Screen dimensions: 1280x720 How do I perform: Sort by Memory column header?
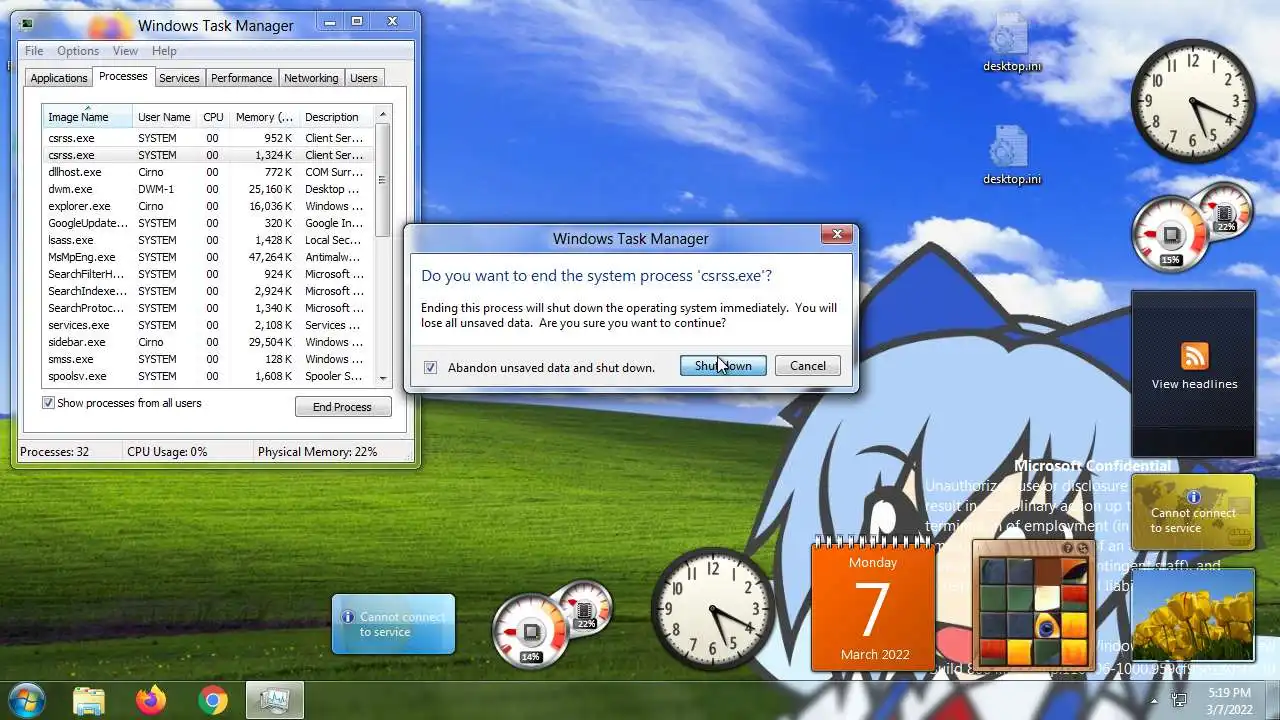(264, 117)
